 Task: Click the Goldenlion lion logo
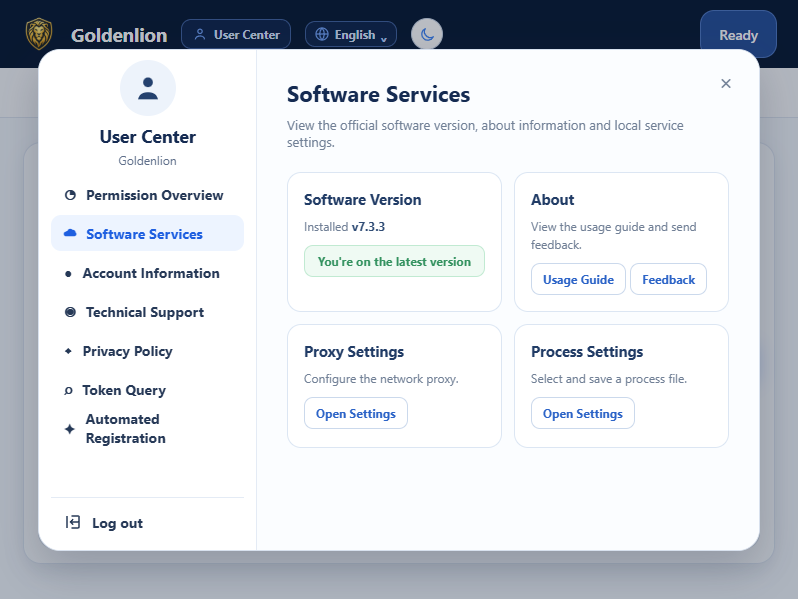39,34
